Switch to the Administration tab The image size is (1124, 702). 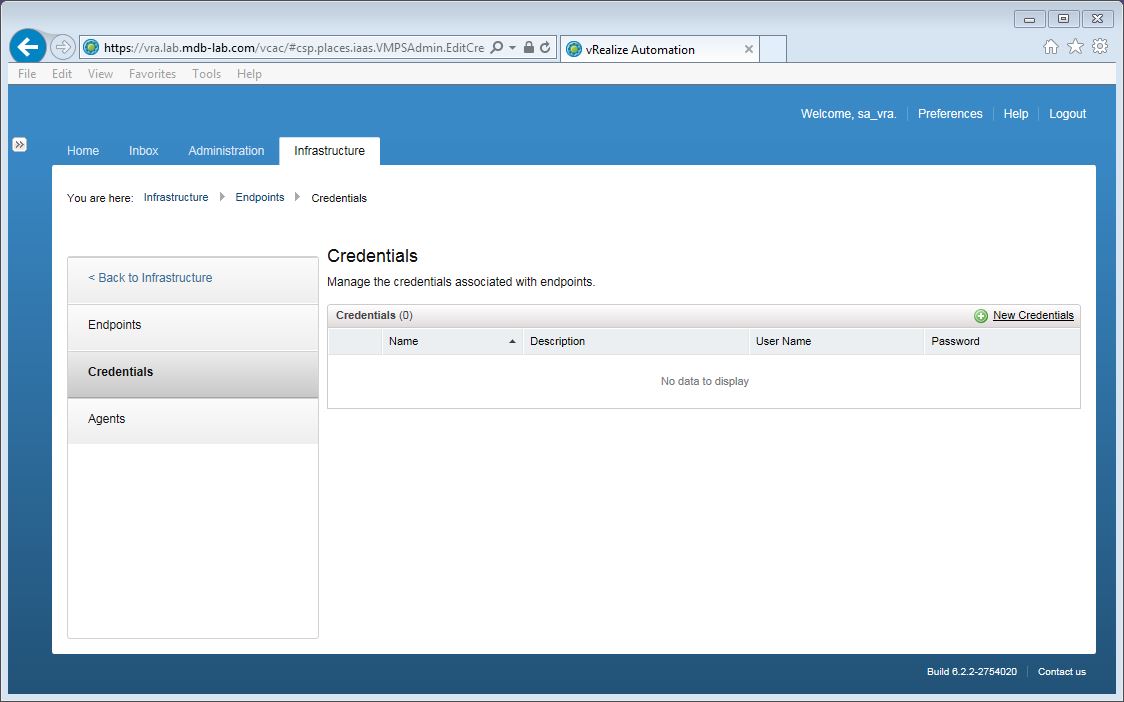(226, 151)
